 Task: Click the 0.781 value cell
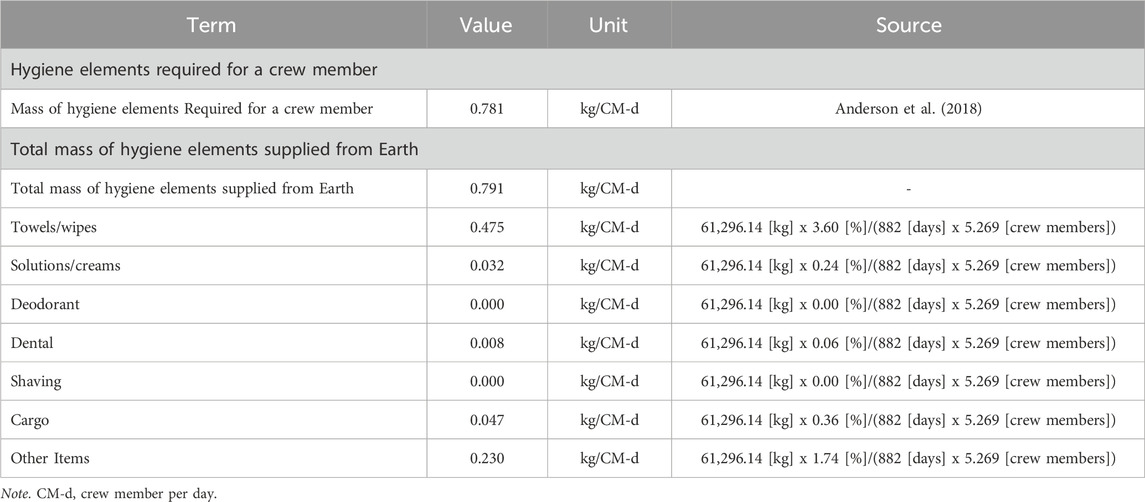486,110
